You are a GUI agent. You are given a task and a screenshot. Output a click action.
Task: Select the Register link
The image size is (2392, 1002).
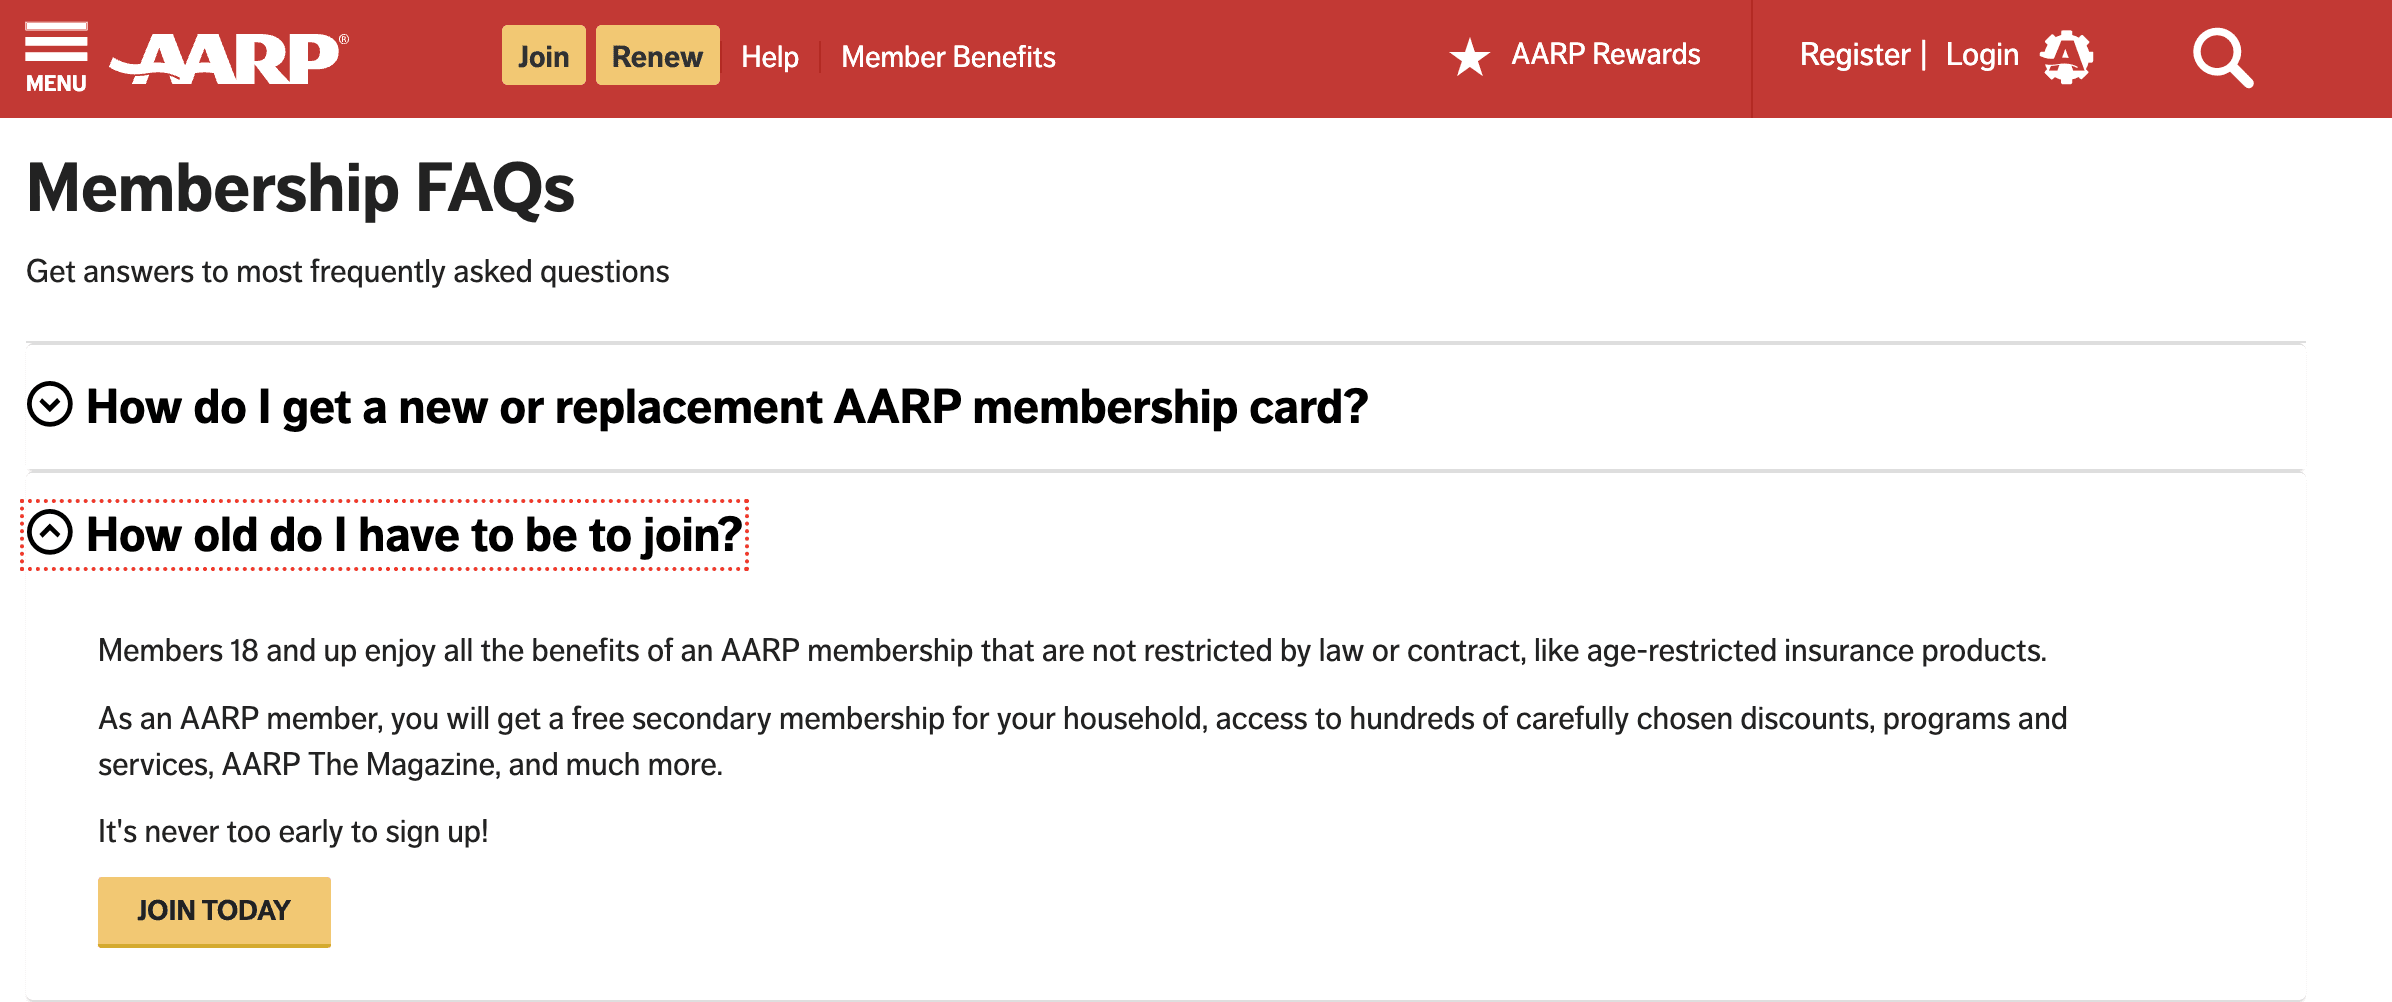[x=1855, y=54]
